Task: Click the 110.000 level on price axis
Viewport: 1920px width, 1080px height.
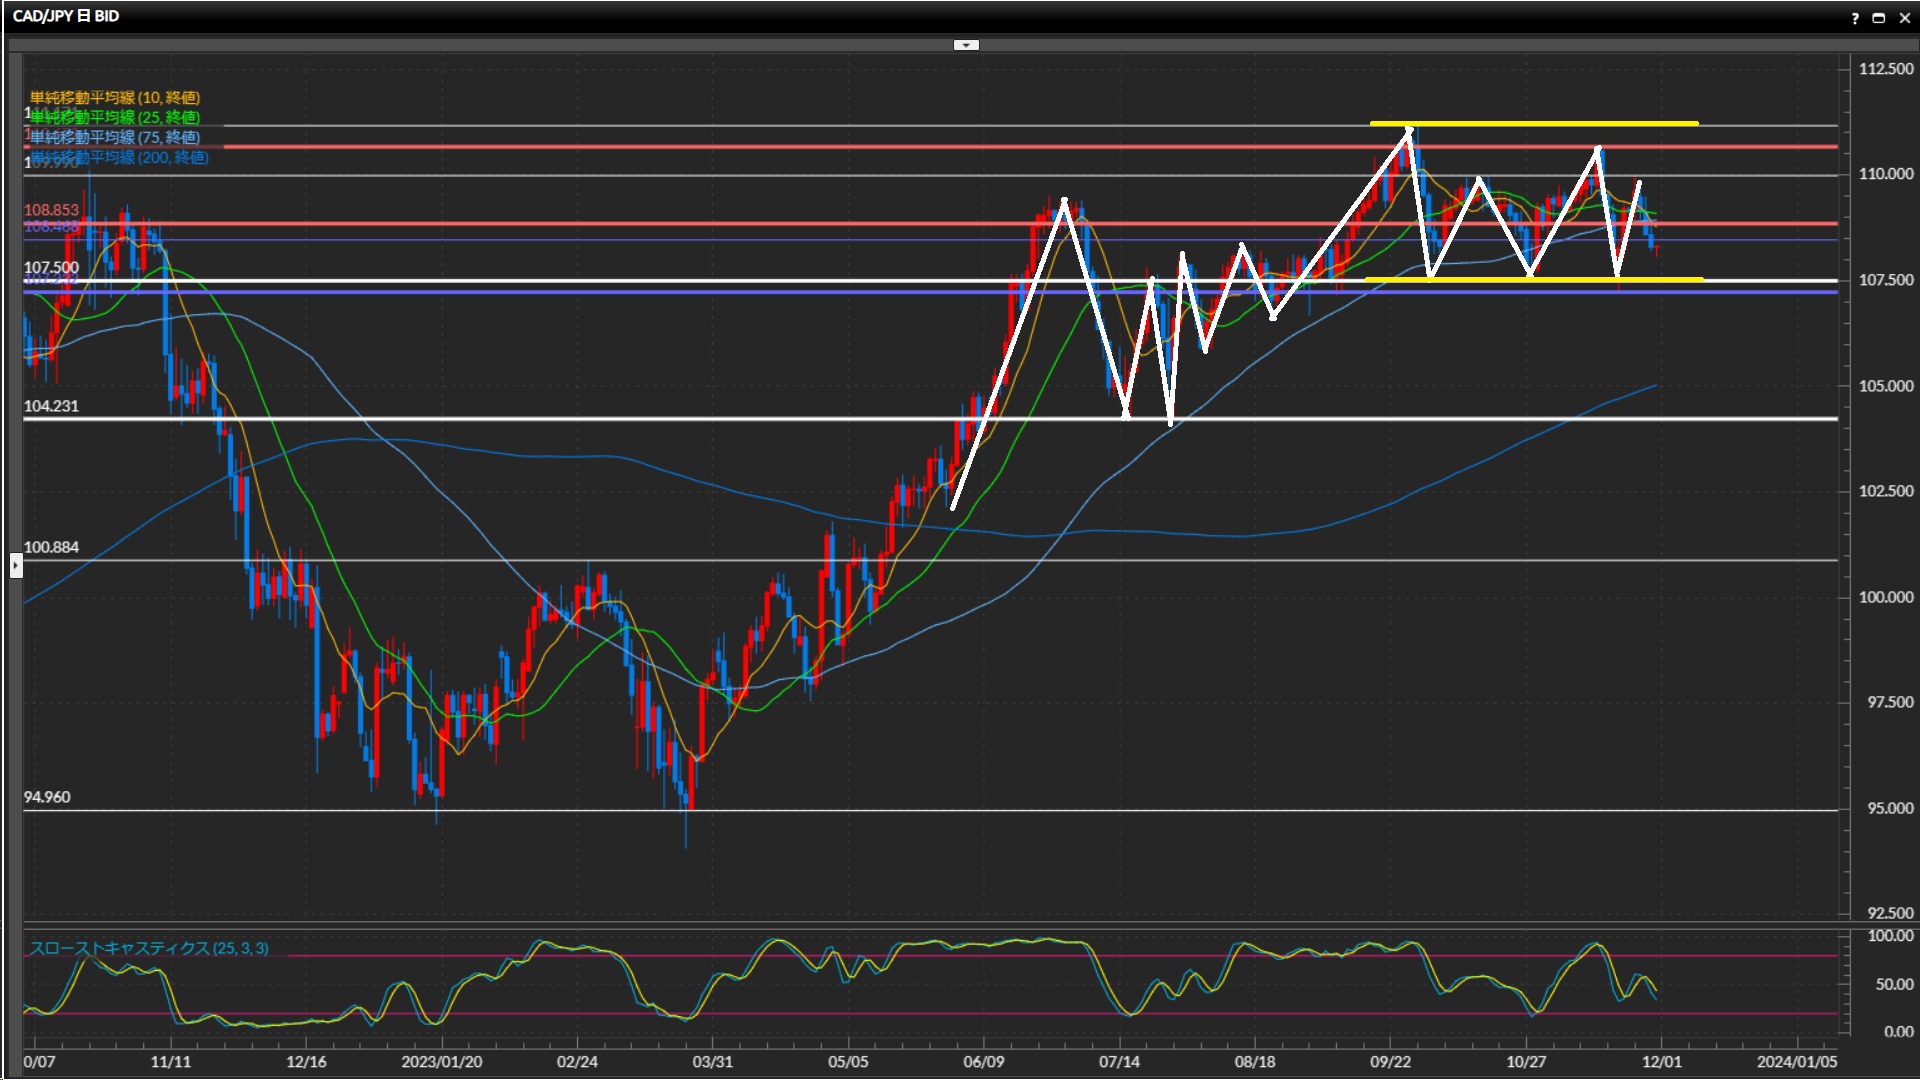Action: [x=1885, y=174]
